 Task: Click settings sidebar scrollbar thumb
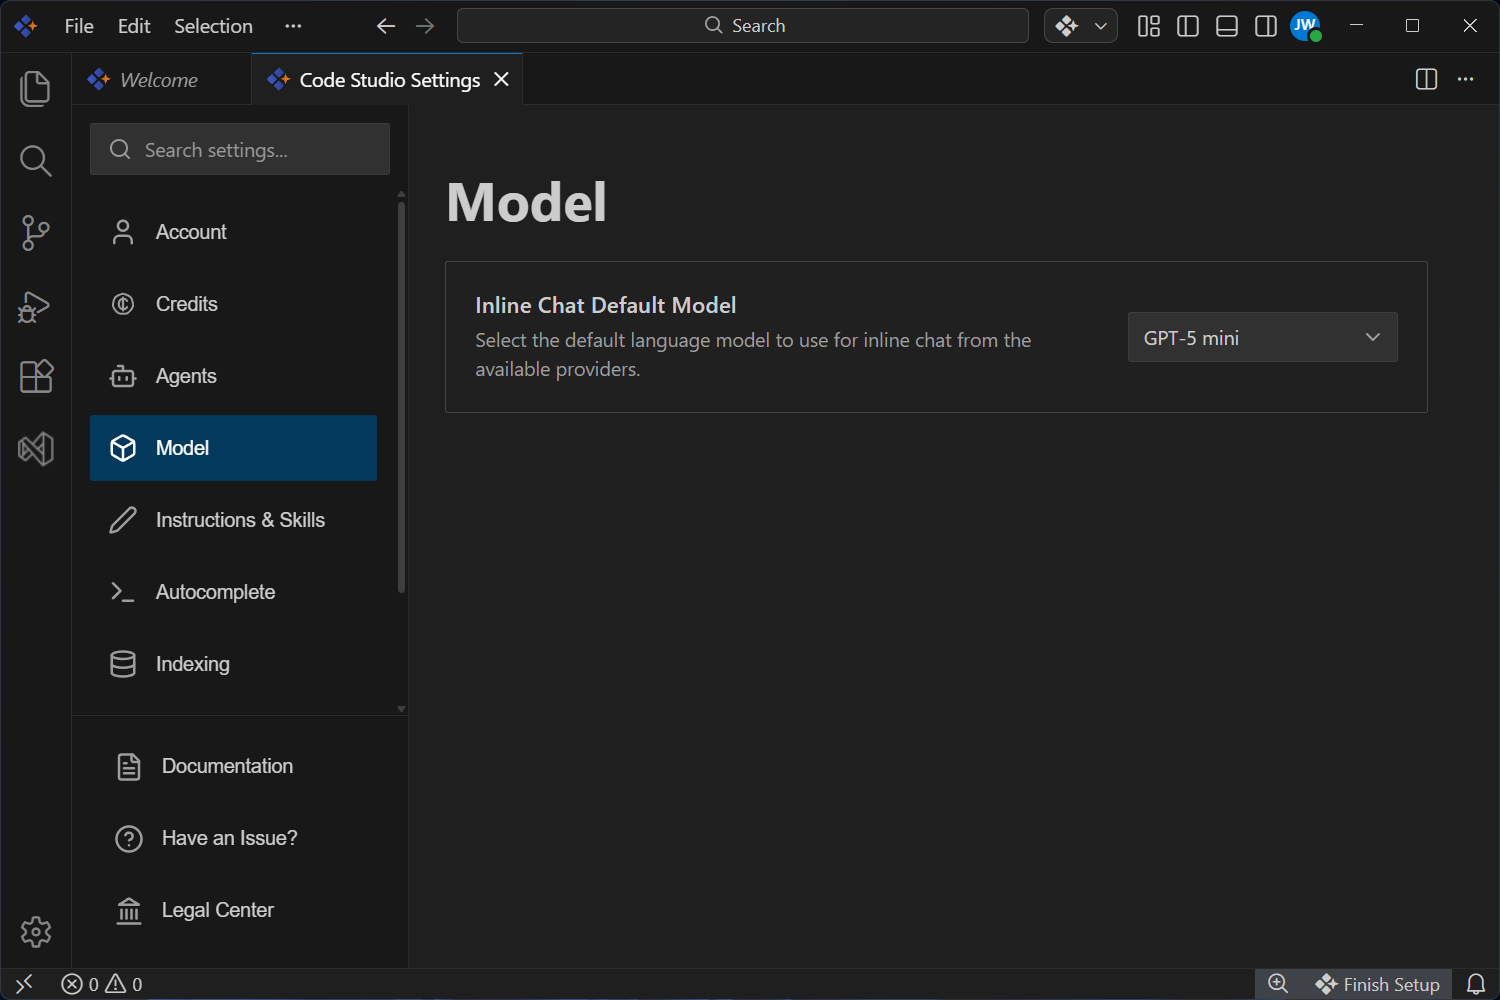pos(401,398)
